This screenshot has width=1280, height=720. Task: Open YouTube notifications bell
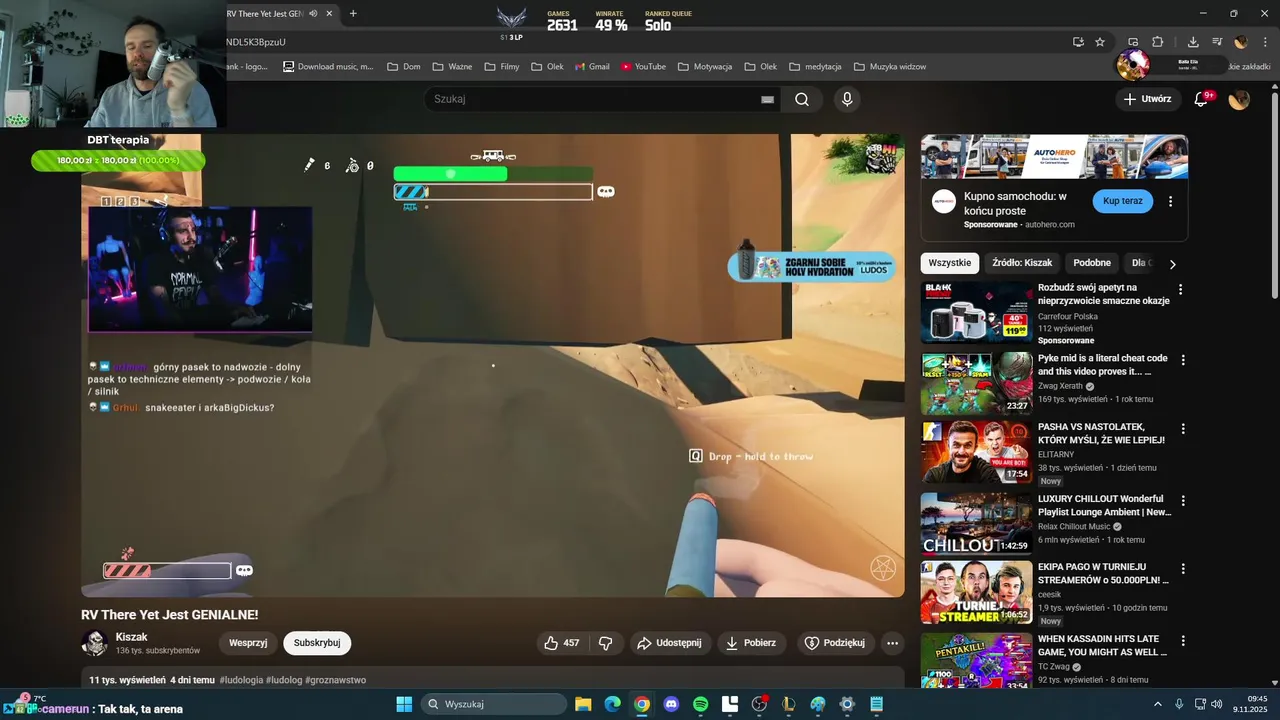pos(1202,99)
